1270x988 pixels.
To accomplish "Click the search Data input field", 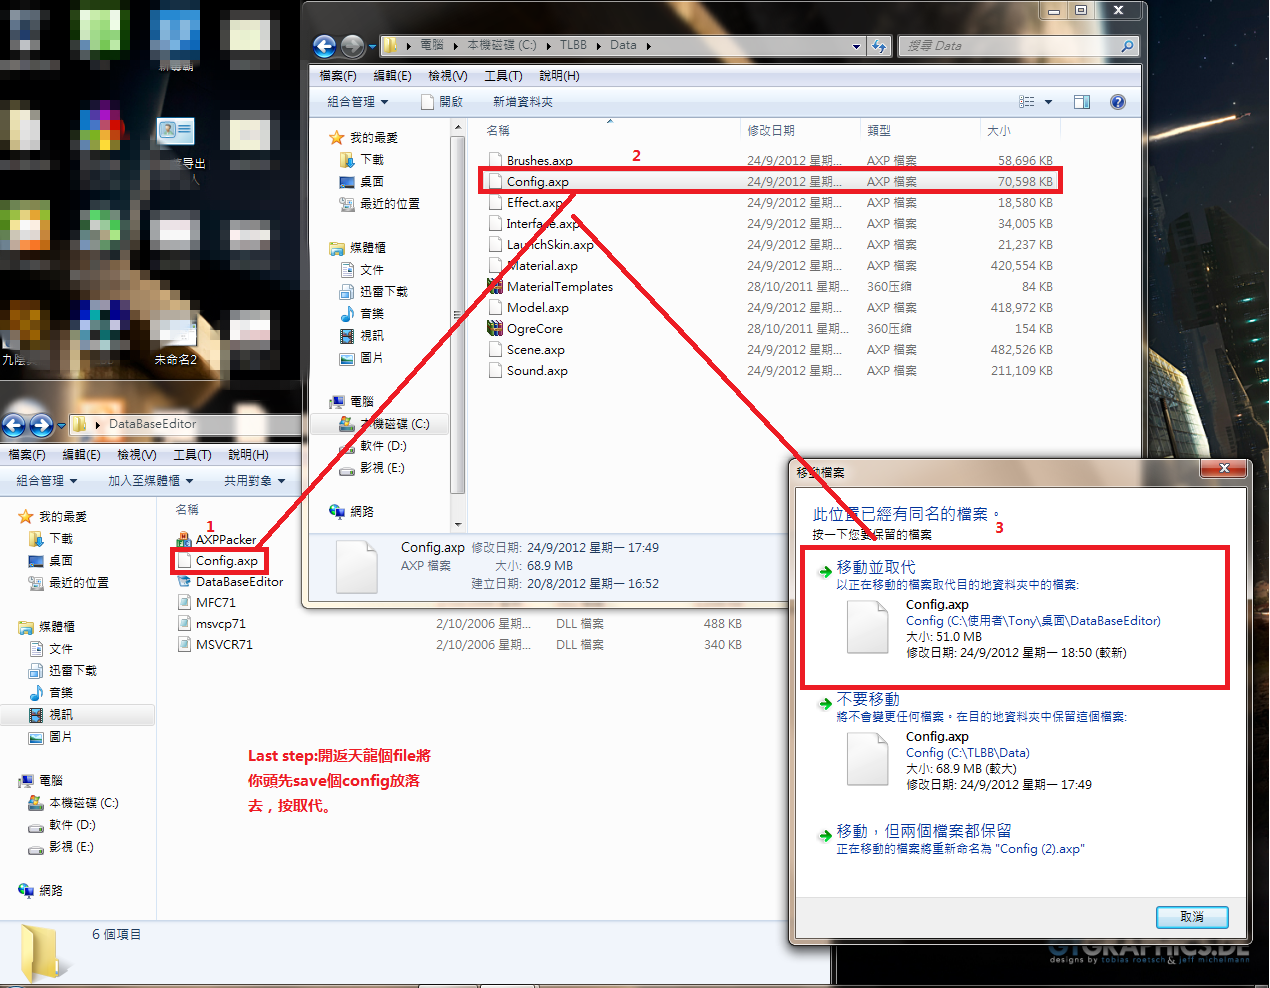I will [x=1010, y=46].
